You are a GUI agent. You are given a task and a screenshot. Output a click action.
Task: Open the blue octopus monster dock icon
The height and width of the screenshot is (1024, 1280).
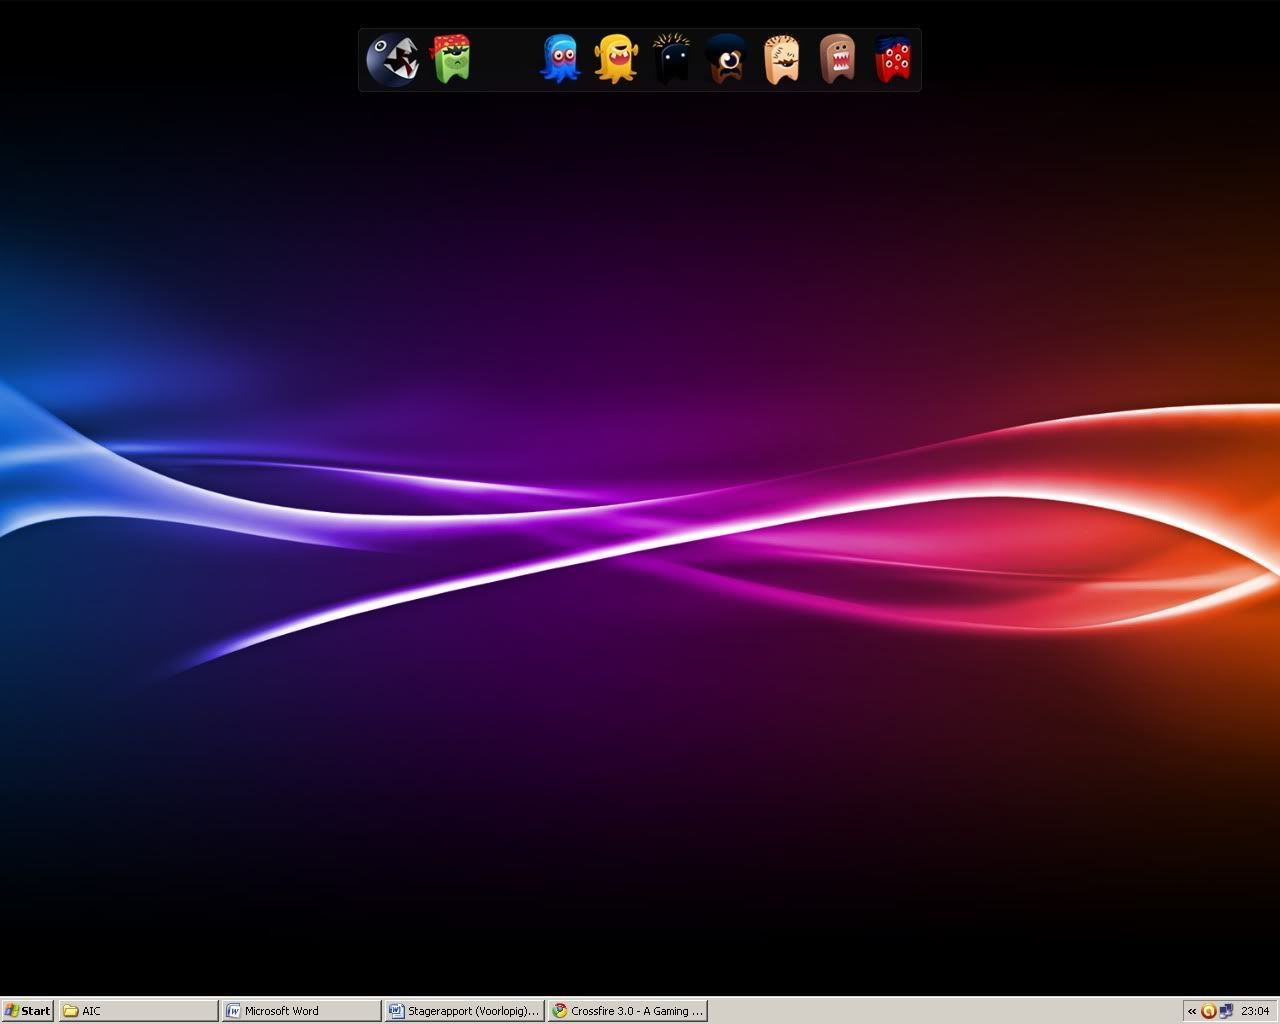[560, 59]
